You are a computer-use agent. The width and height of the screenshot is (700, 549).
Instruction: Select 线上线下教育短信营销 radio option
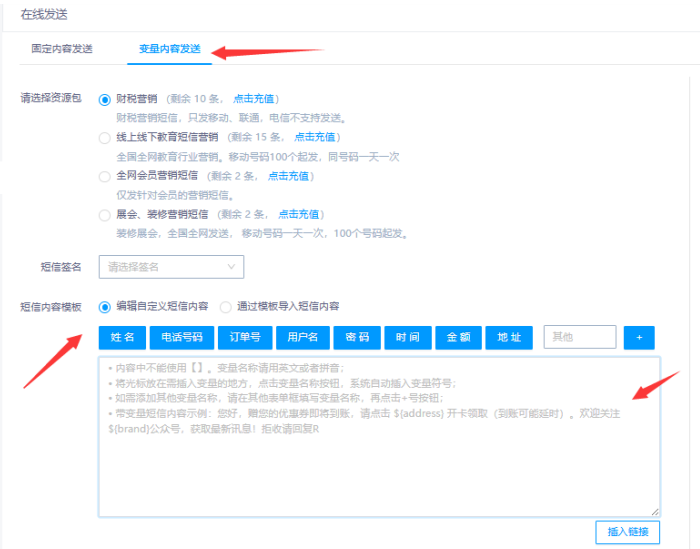tap(105, 137)
